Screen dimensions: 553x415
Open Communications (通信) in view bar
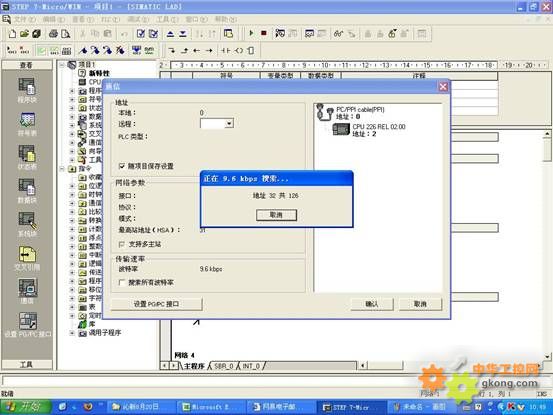pos(27,291)
